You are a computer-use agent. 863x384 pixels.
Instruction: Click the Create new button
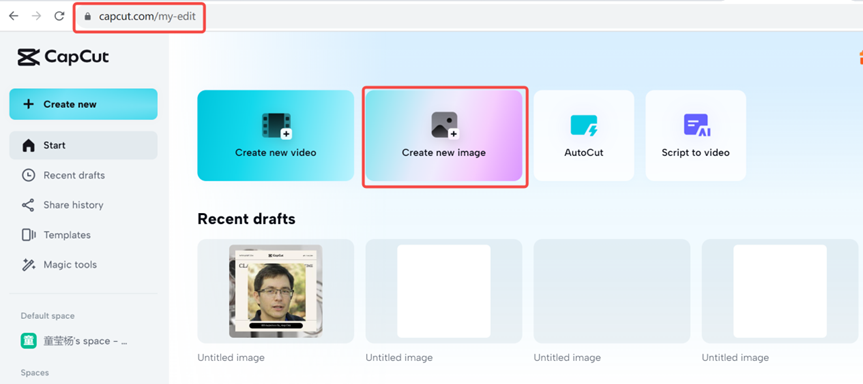[x=83, y=104]
